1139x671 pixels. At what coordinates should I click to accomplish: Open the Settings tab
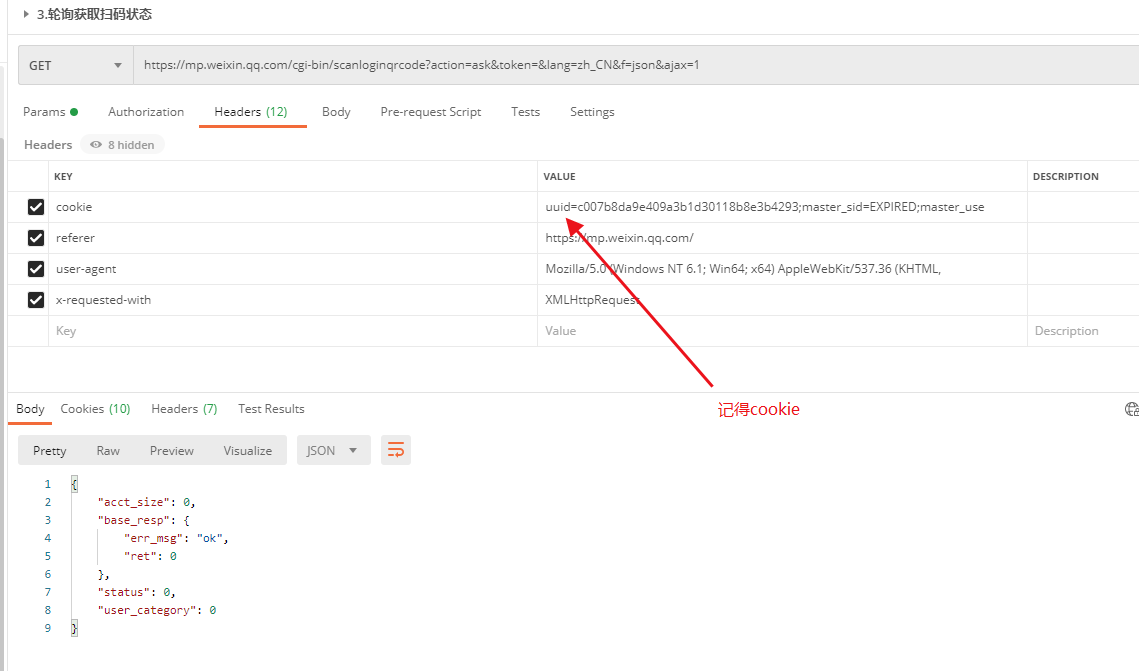(592, 112)
